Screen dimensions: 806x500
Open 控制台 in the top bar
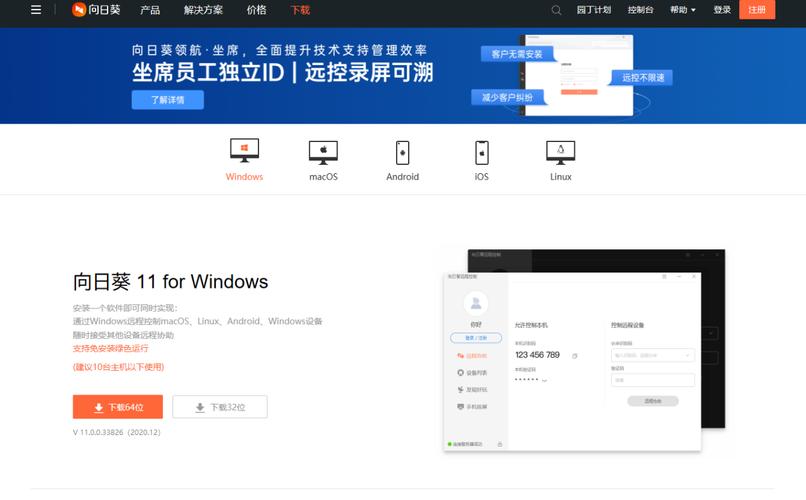click(640, 10)
